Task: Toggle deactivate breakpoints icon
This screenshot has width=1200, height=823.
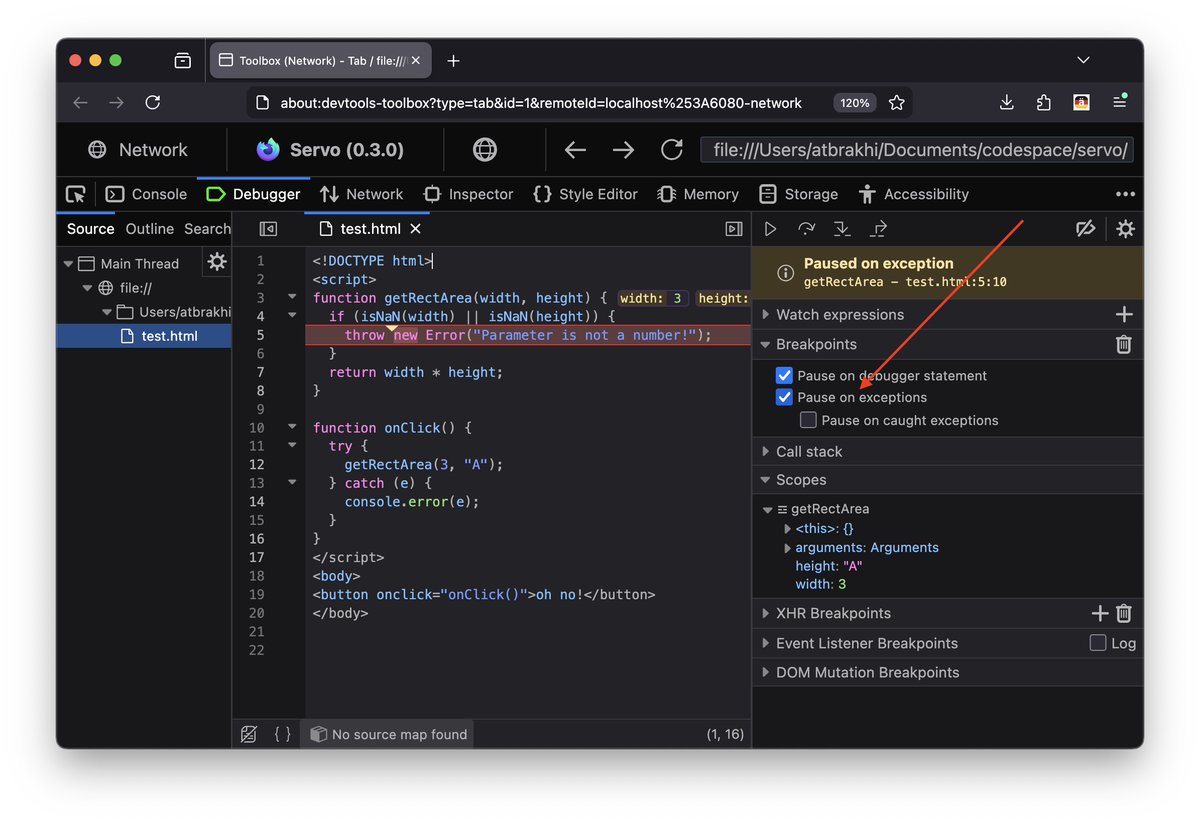Action: tap(1085, 229)
